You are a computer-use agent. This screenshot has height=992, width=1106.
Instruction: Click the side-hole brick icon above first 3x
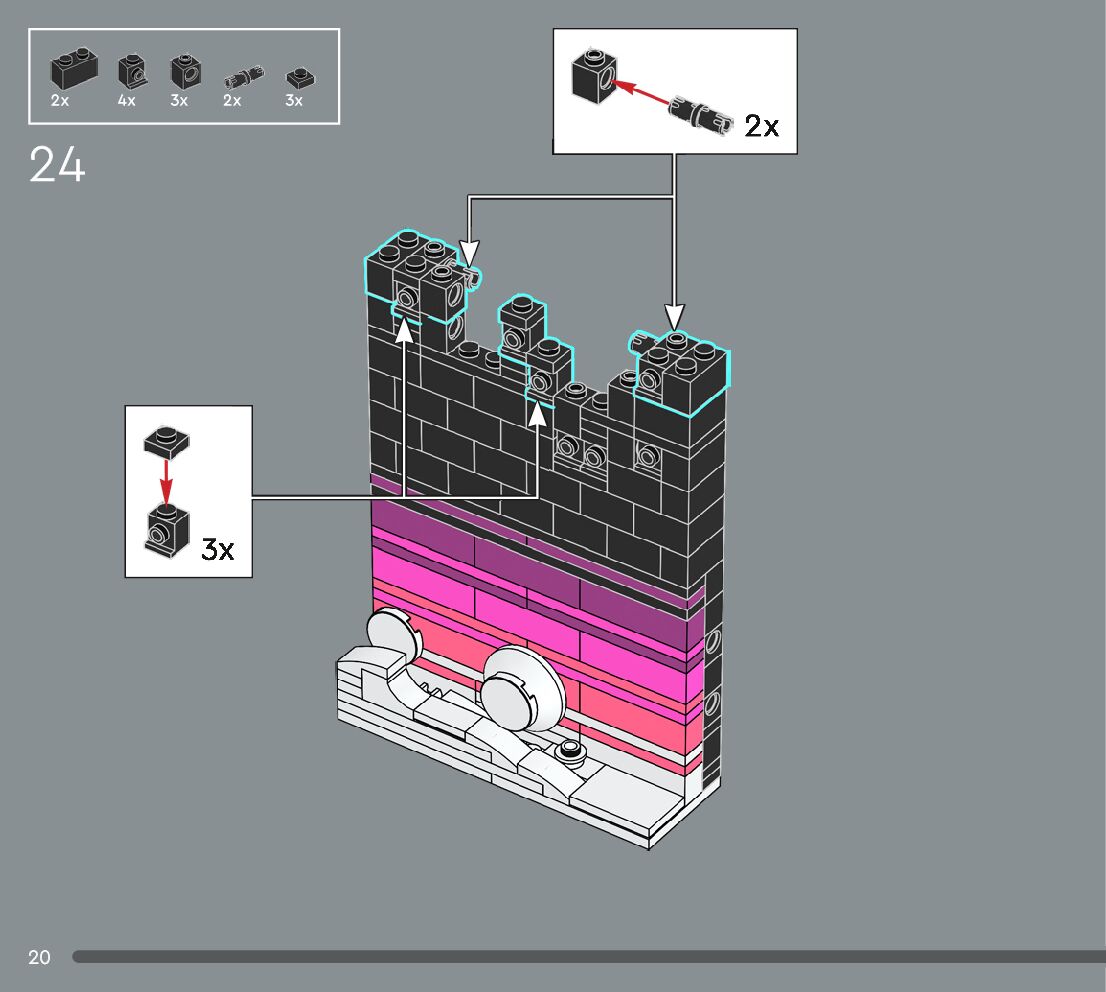(x=184, y=71)
